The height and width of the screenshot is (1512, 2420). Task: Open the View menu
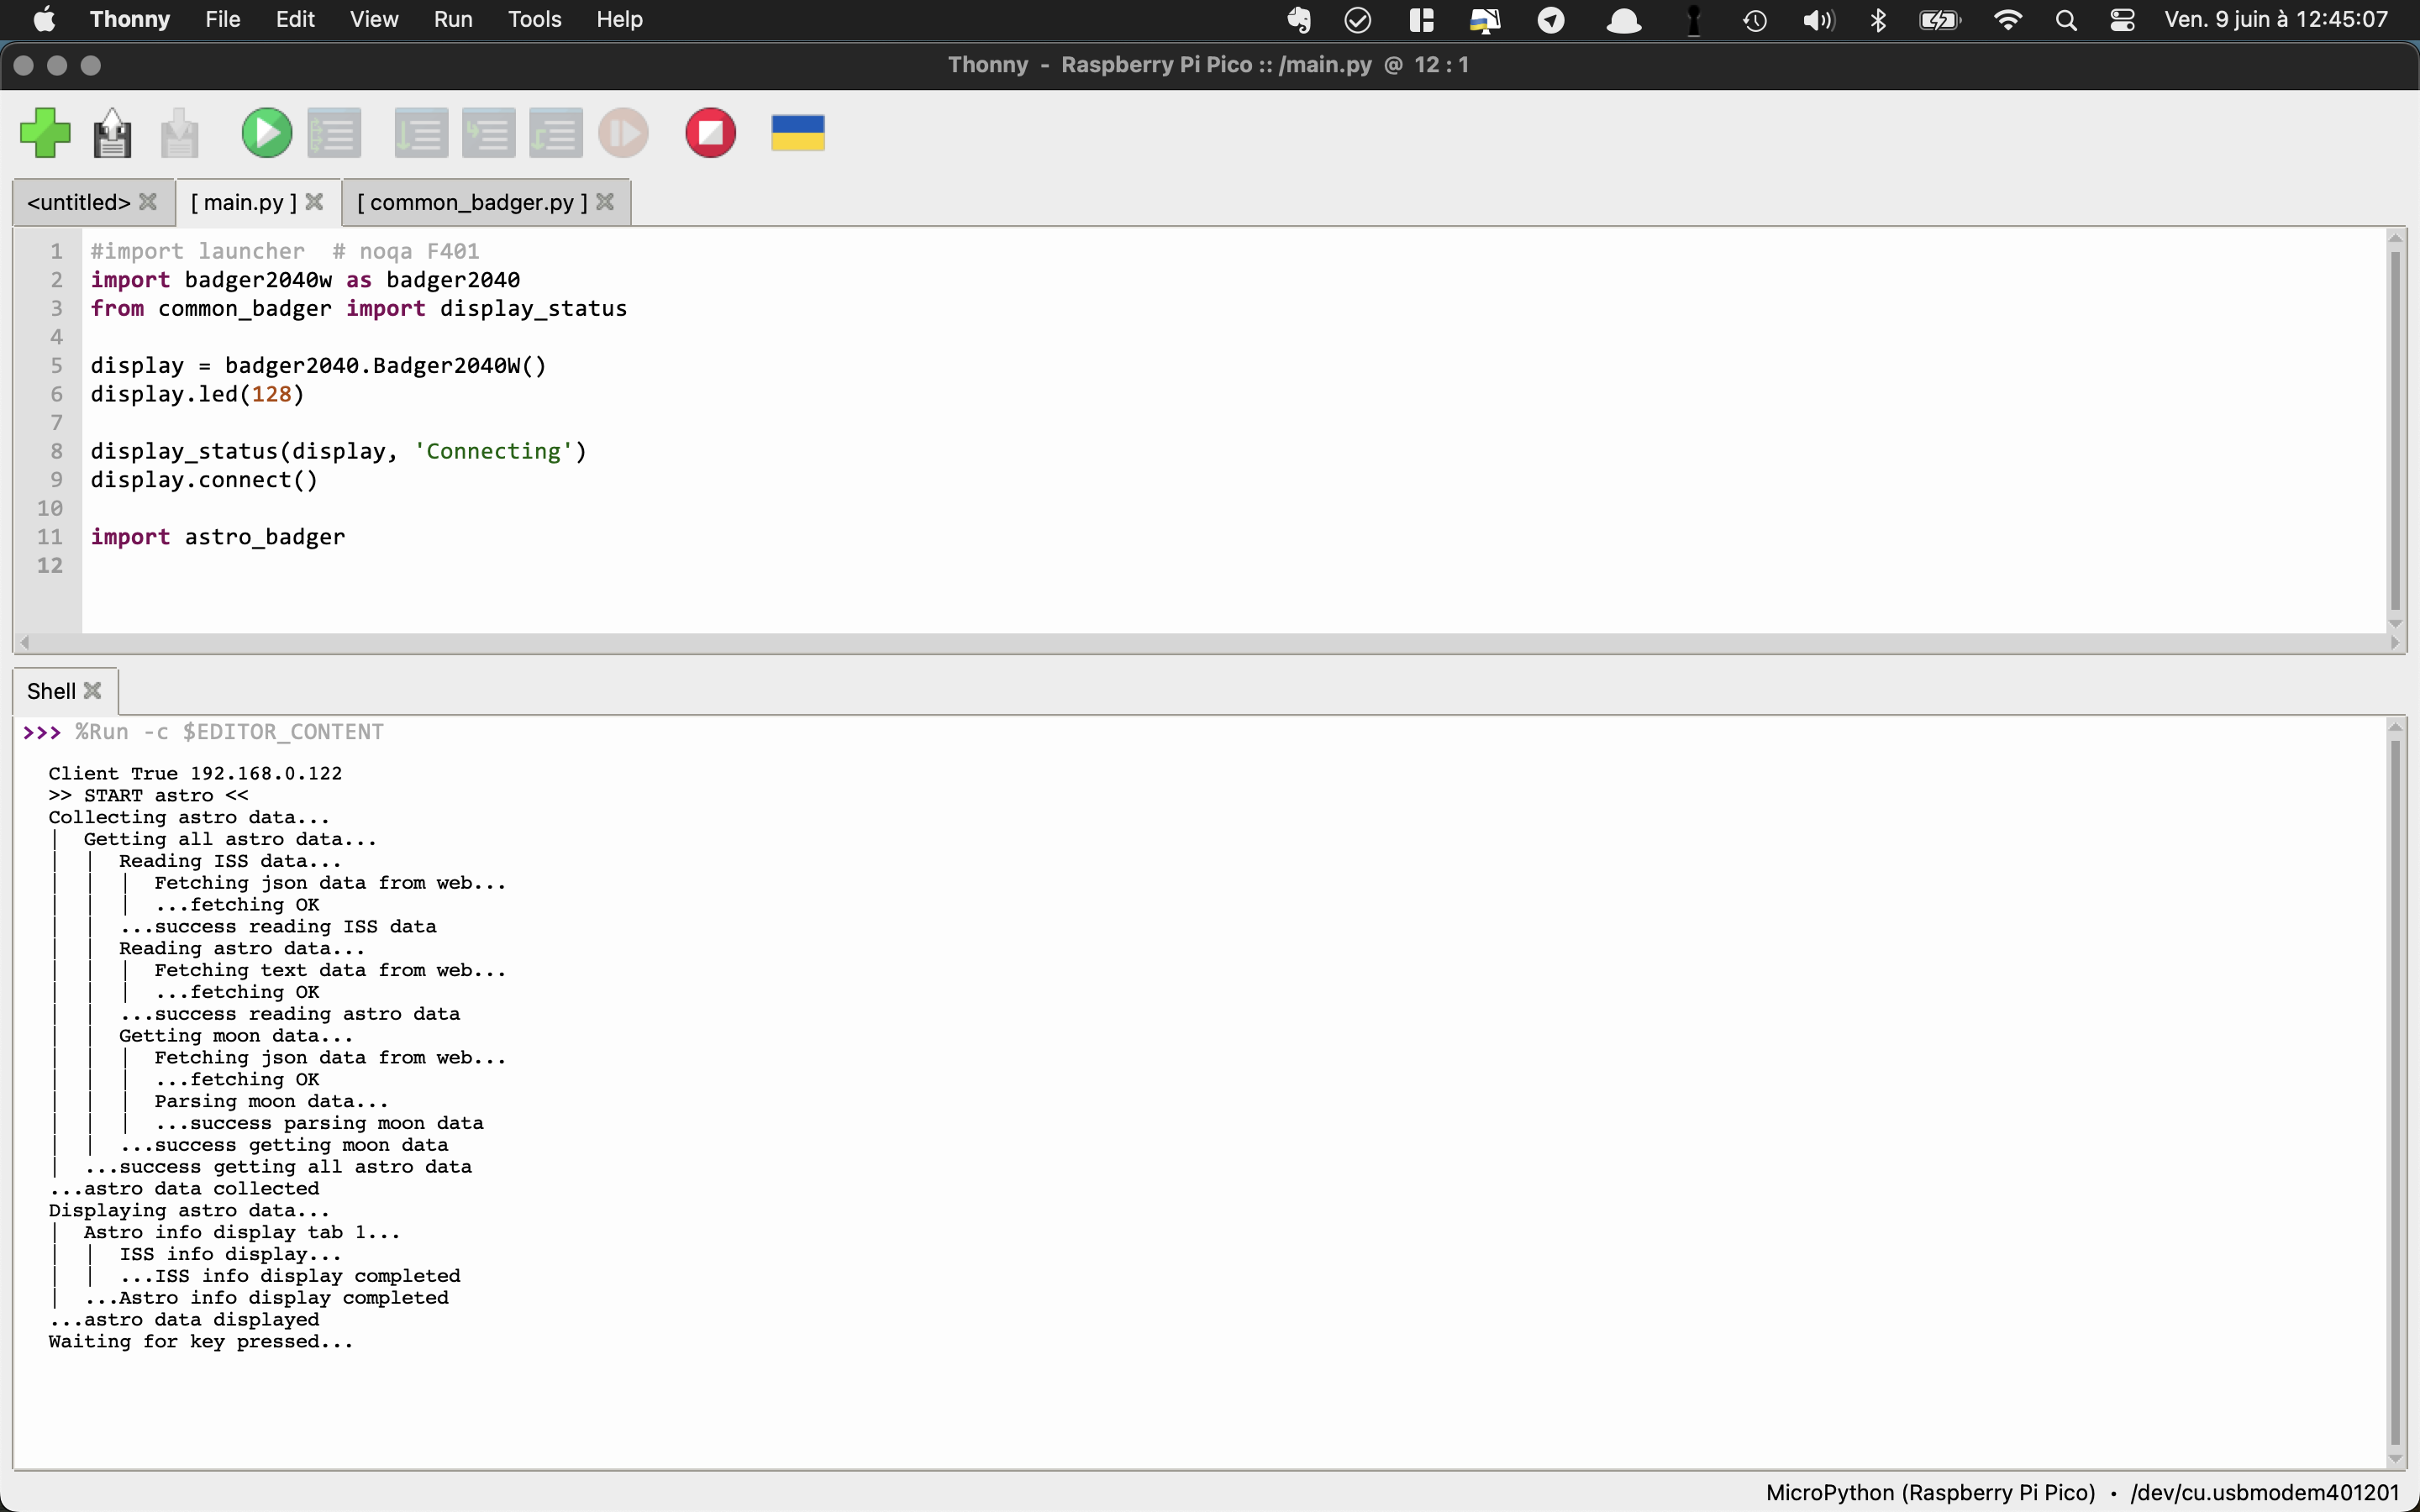[x=374, y=19]
